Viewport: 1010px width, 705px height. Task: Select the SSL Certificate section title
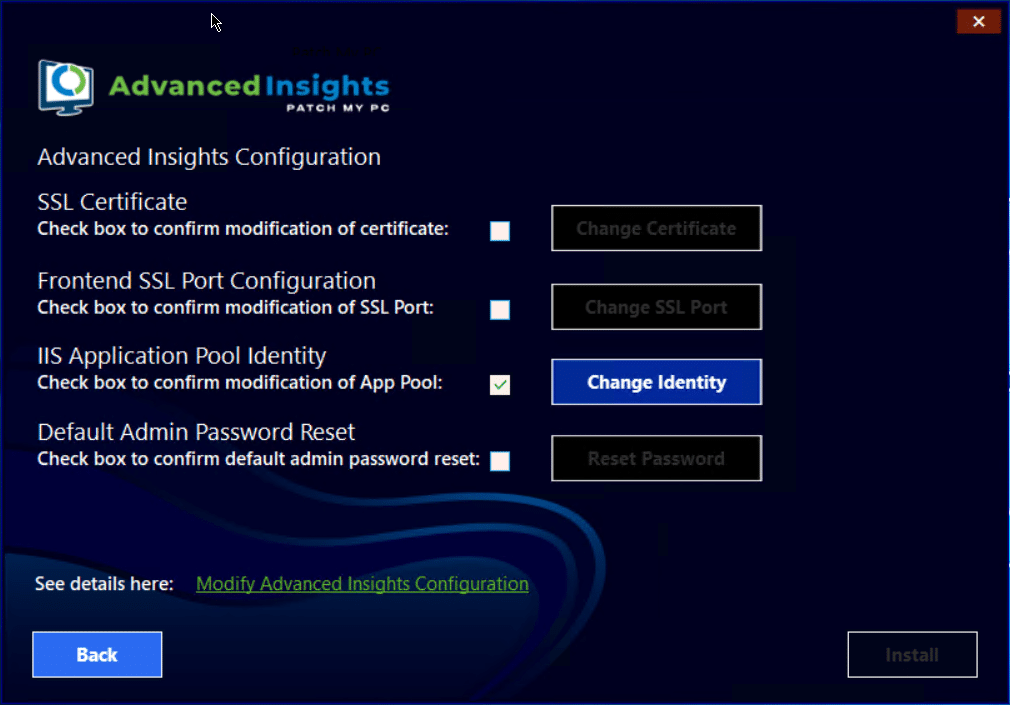(112, 202)
